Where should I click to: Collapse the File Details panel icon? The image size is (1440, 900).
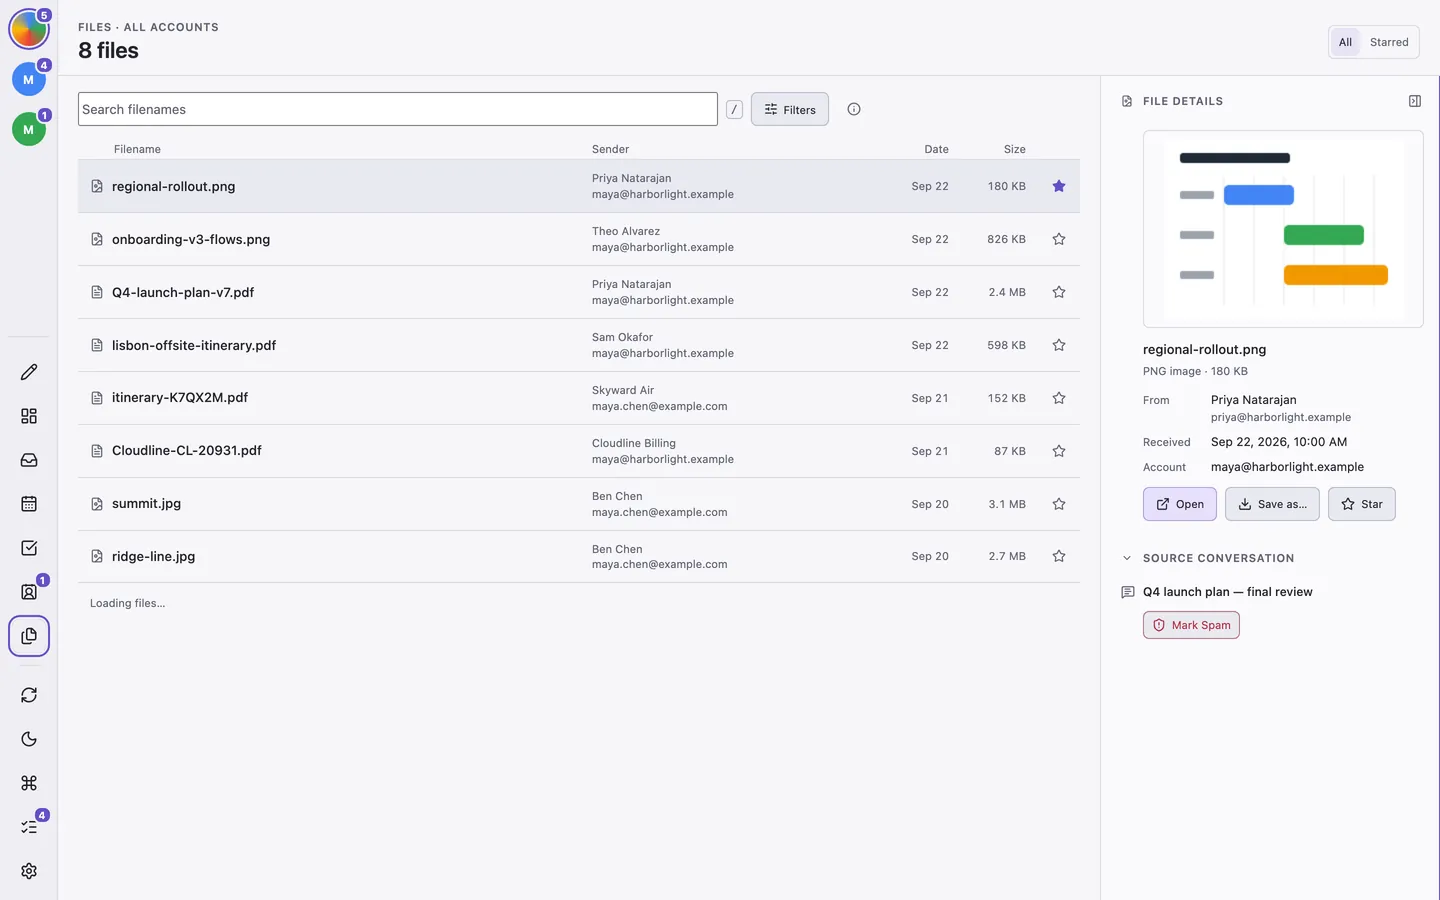click(x=1415, y=101)
